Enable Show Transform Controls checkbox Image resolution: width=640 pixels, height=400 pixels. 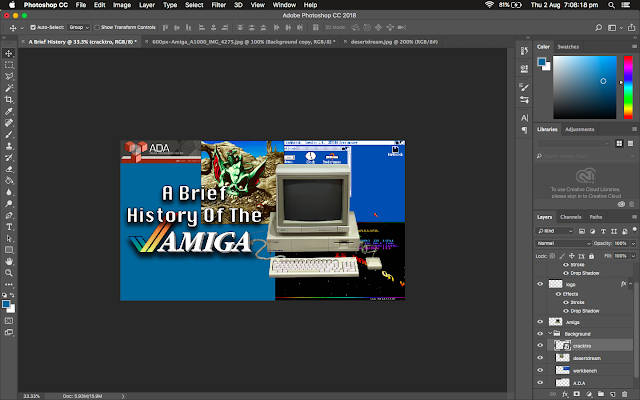[x=97, y=27]
